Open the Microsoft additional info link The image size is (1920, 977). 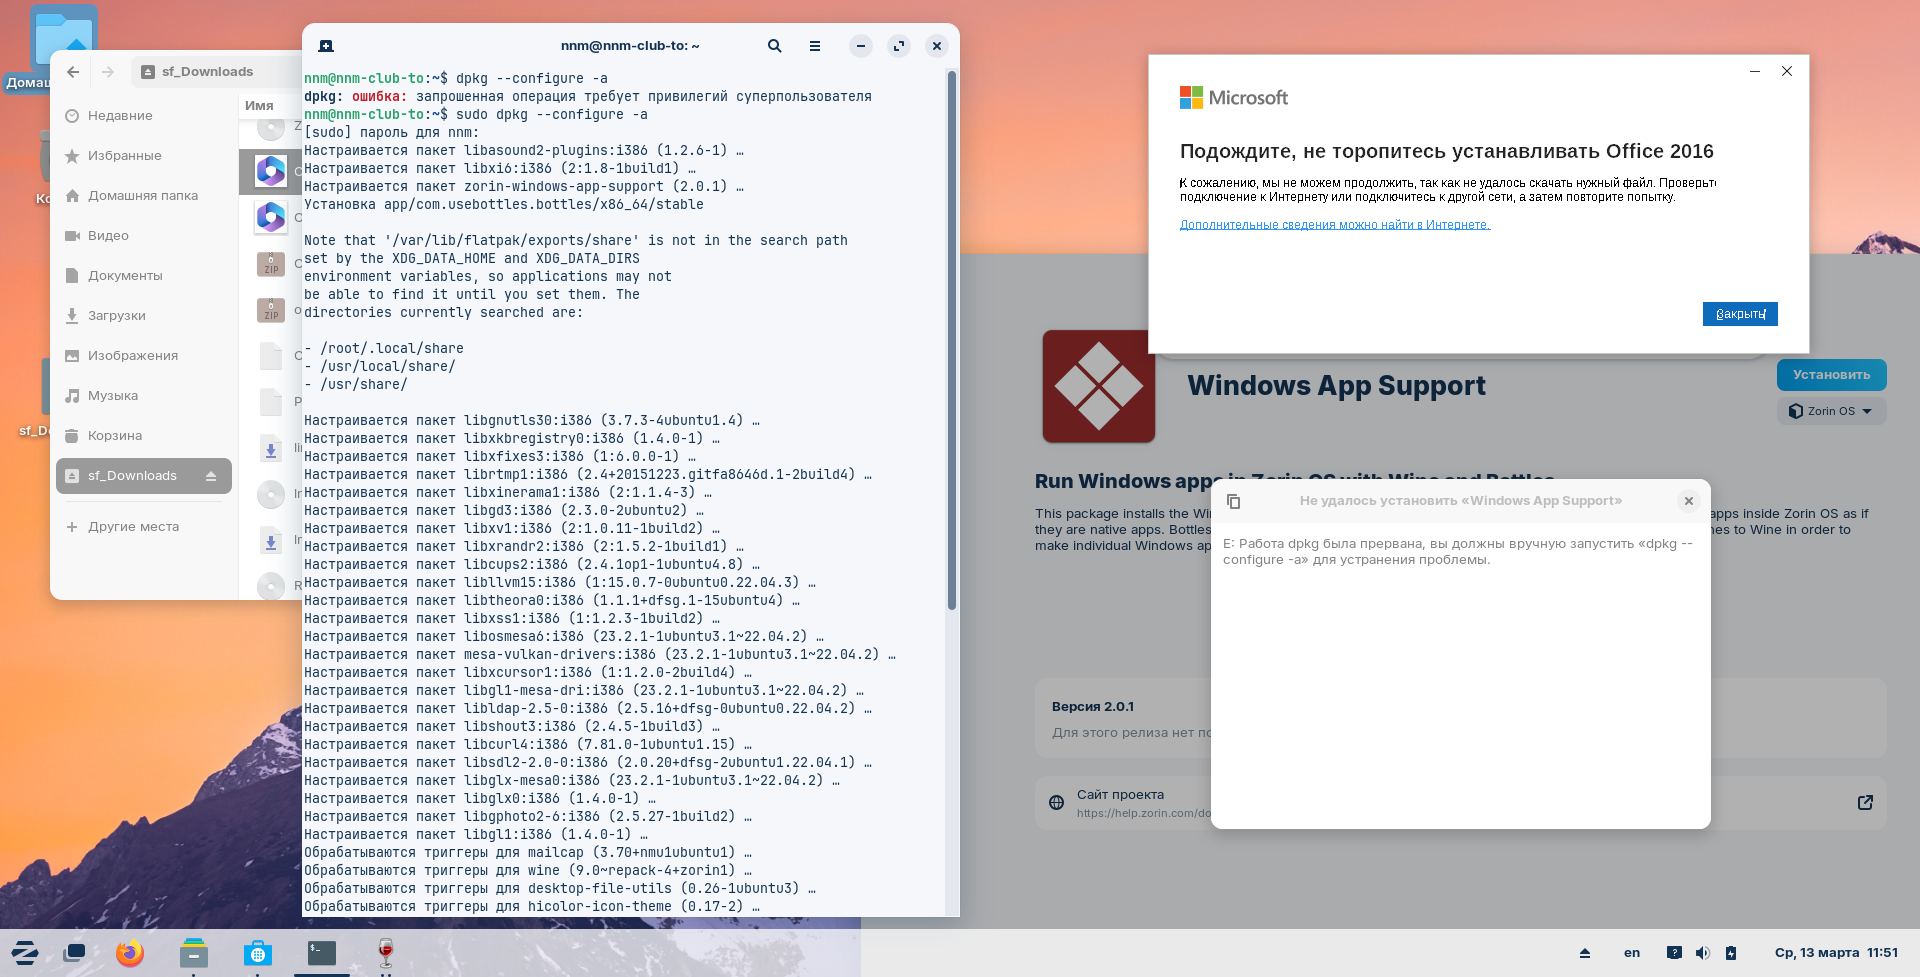(x=1335, y=225)
